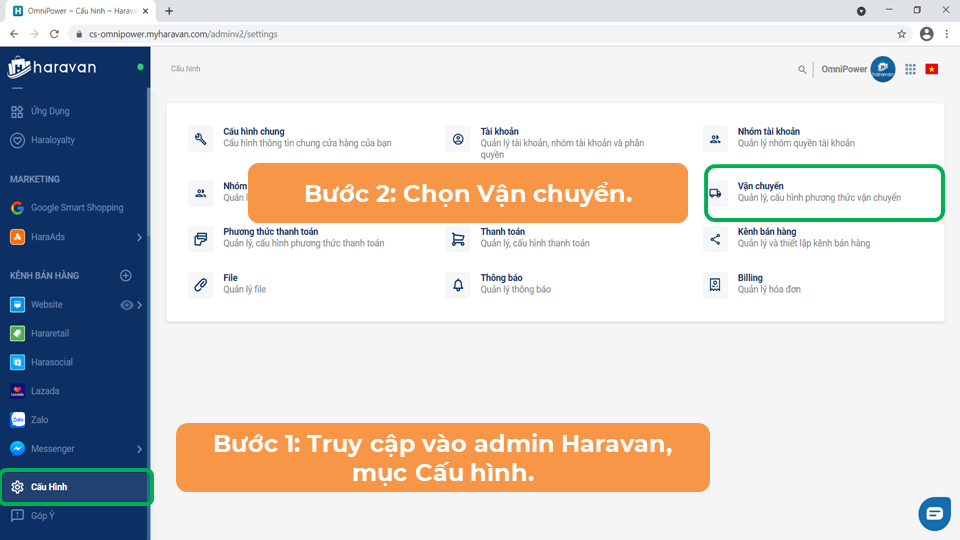Viewport: 960px width, 540px height.
Task: Click the plus icon beside KÊNH BÁN HÀNG
Action: pyautogui.click(x=126, y=275)
